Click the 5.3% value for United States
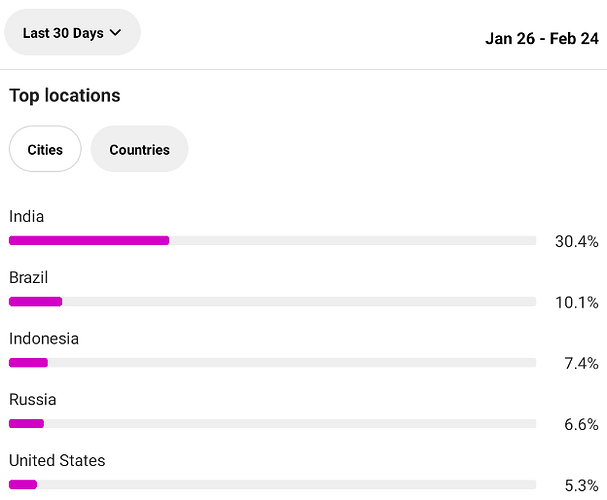 tap(581, 485)
